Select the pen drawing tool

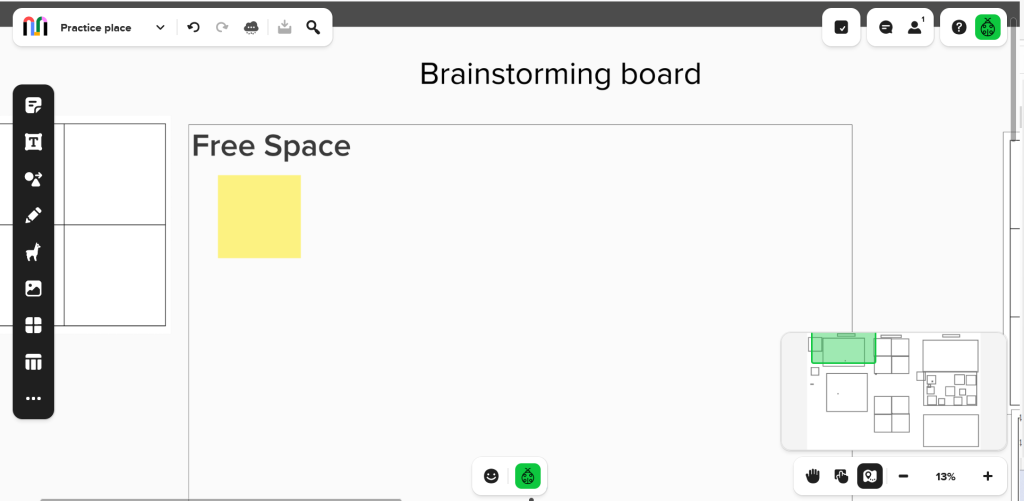tap(33, 216)
